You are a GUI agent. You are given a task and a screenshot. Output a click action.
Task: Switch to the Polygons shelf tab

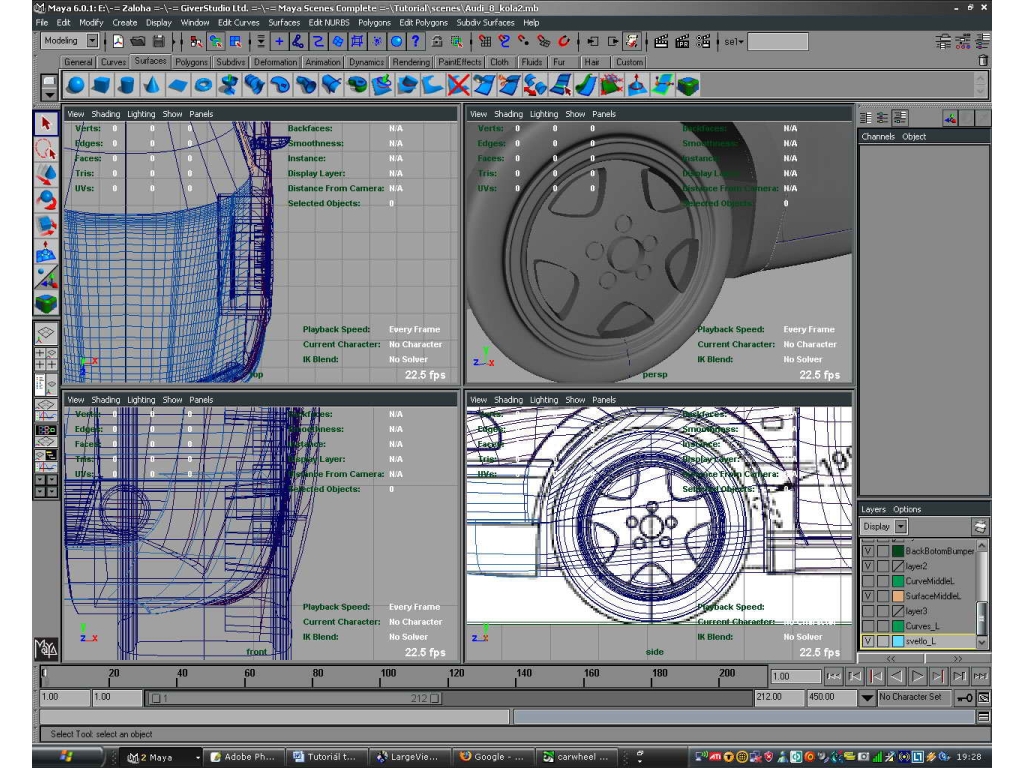[x=191, y=62]
